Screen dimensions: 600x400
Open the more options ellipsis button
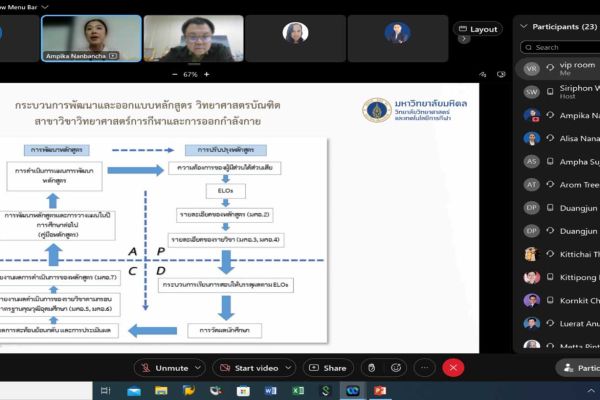(x=425, y=368)
